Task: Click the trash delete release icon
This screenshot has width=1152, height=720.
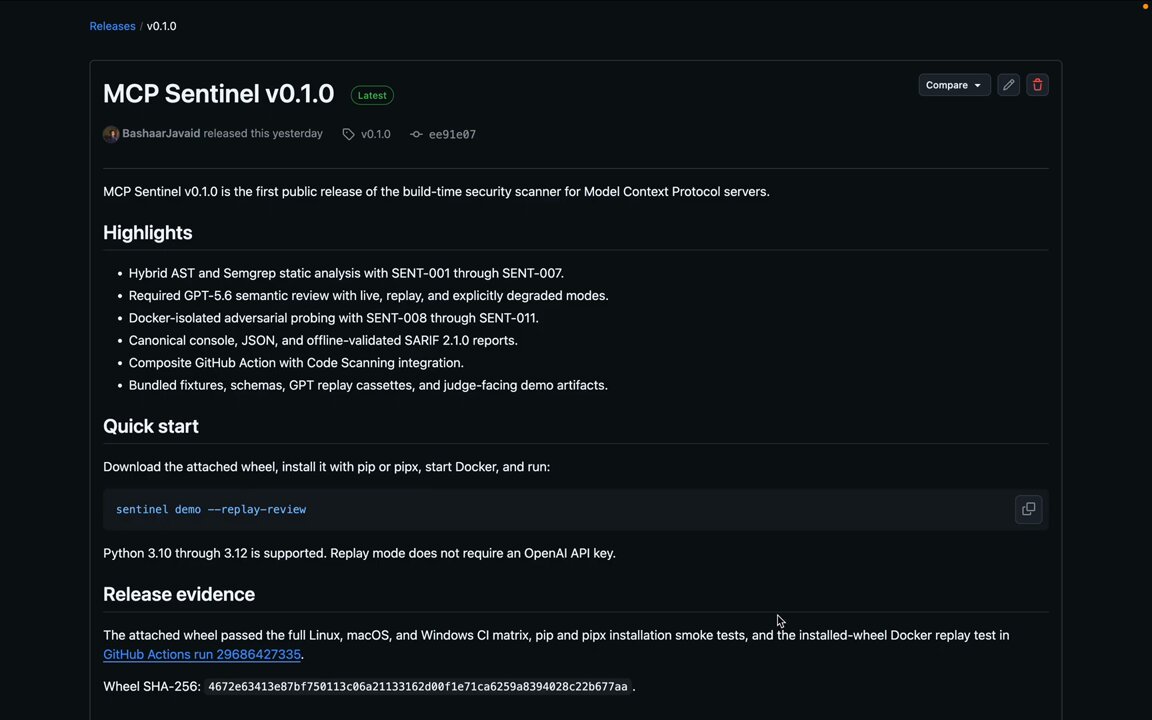Action: point(1037,84)
